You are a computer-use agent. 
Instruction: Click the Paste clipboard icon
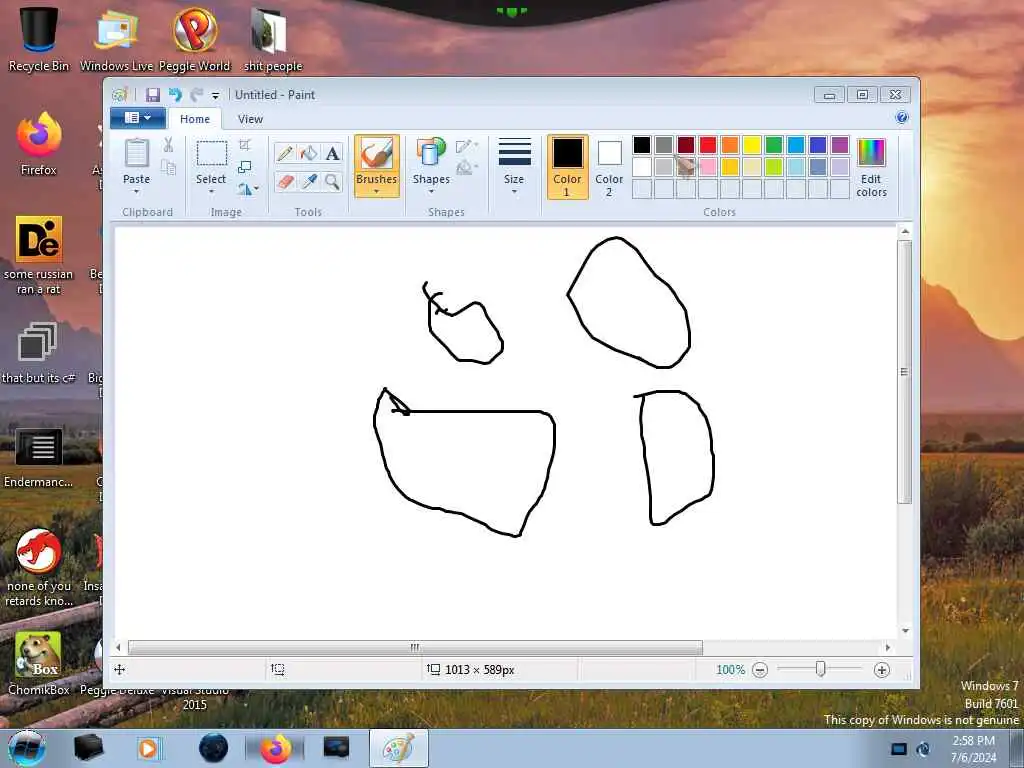136,153
